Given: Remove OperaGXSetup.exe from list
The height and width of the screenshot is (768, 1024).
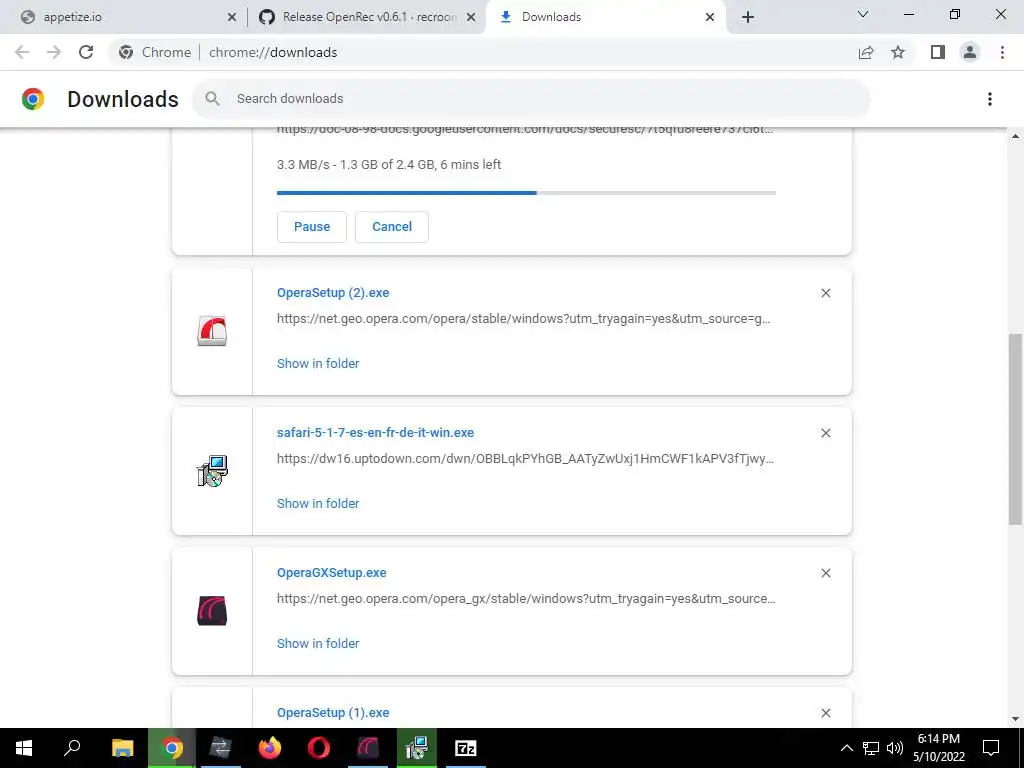Looking at the screenshot, I should coord(825,573).
